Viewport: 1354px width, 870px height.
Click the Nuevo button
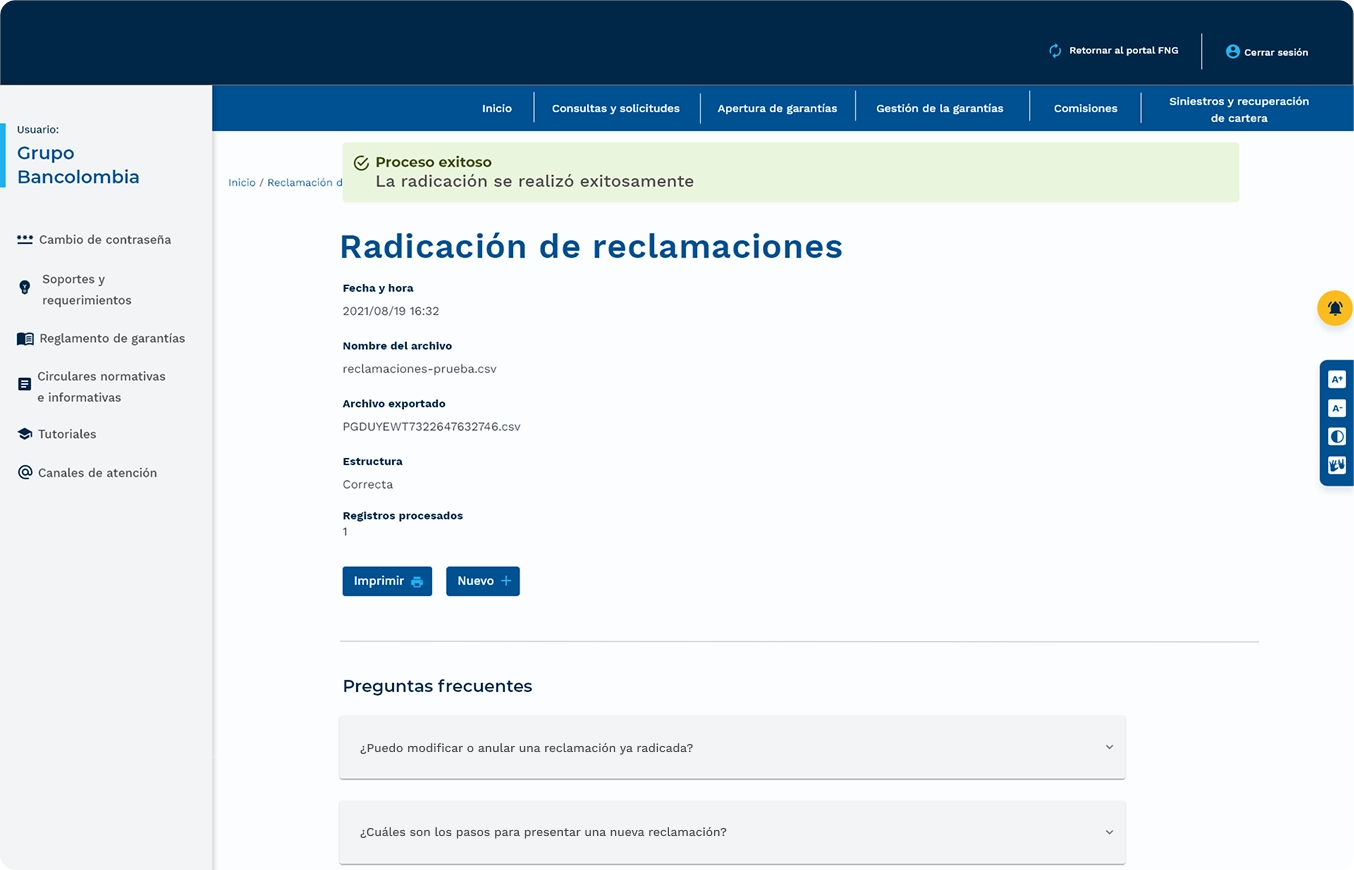click(483, 581)
